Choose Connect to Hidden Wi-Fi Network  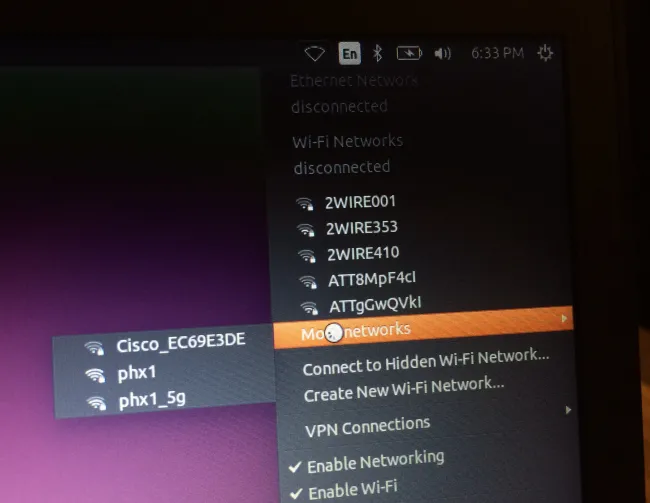(426, 362)
